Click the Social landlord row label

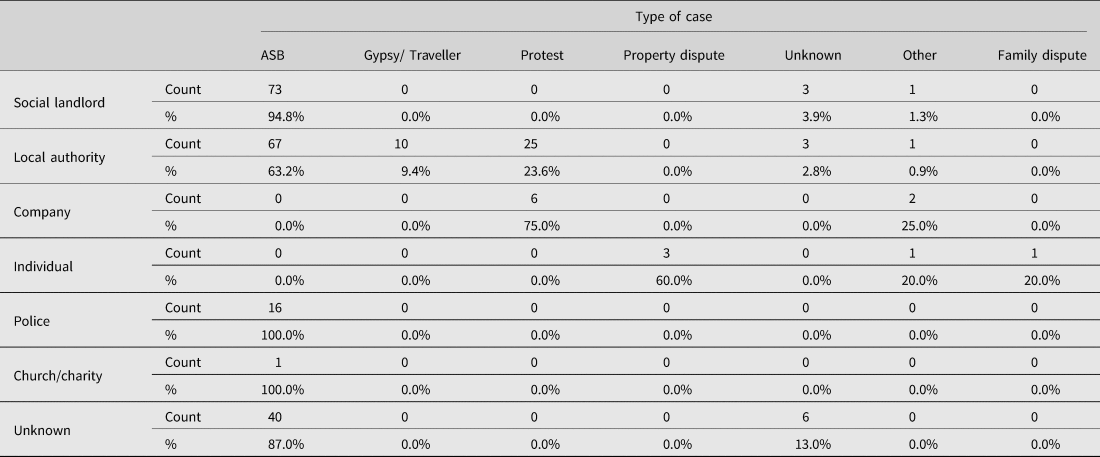[60, 102]
